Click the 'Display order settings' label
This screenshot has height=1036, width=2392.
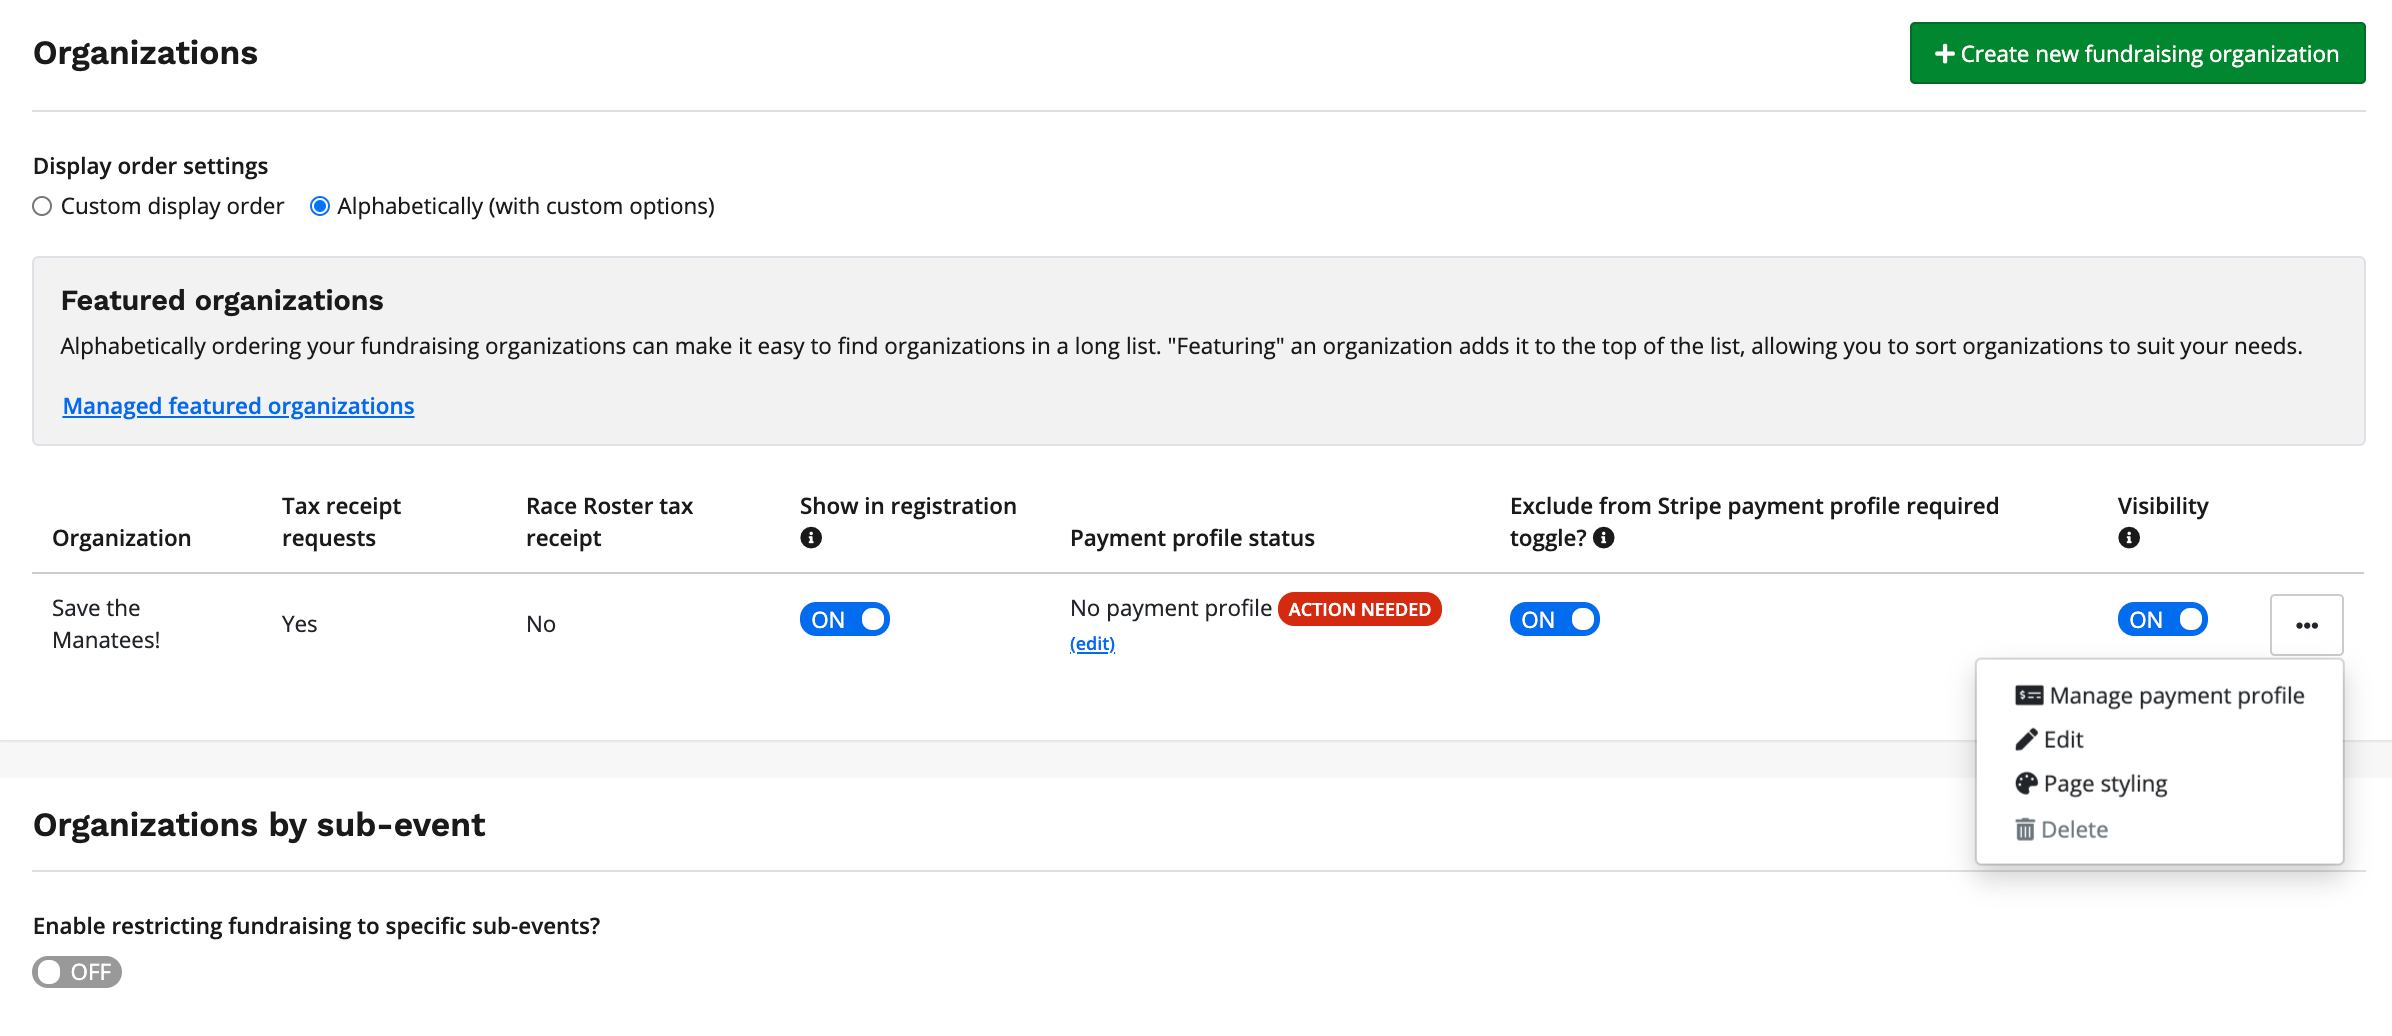[151, 166]
